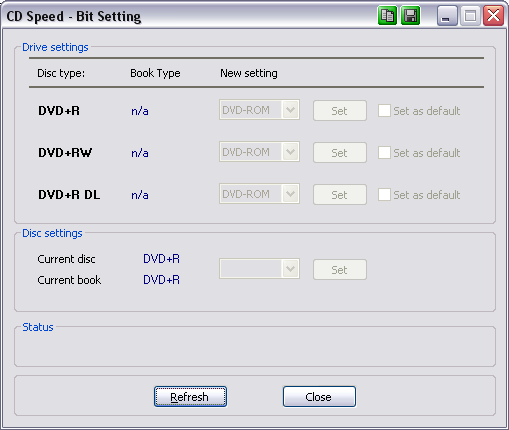Click the 'n/a' book type for DVD+RW
This screenshot has height=430, width=509.
coord(140,153)
